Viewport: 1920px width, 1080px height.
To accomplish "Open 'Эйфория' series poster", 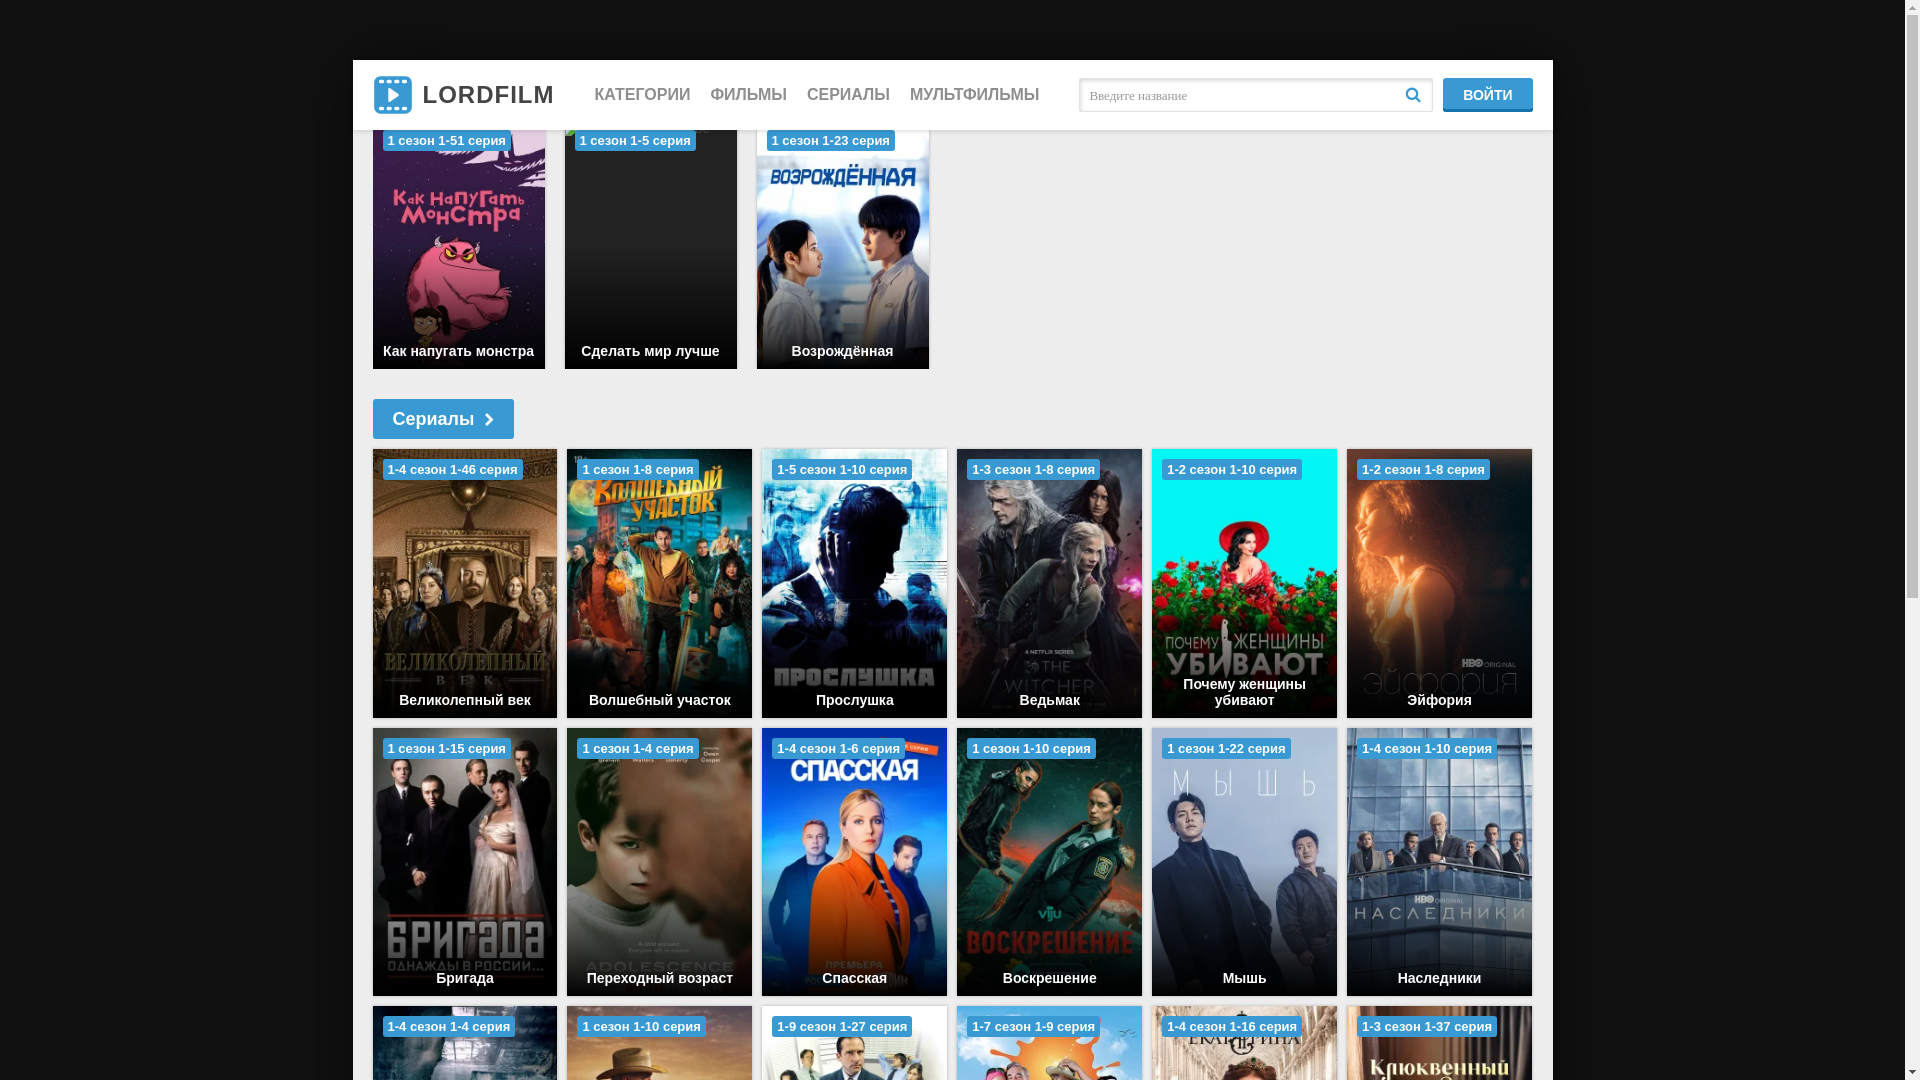I will coord(1439,583).
